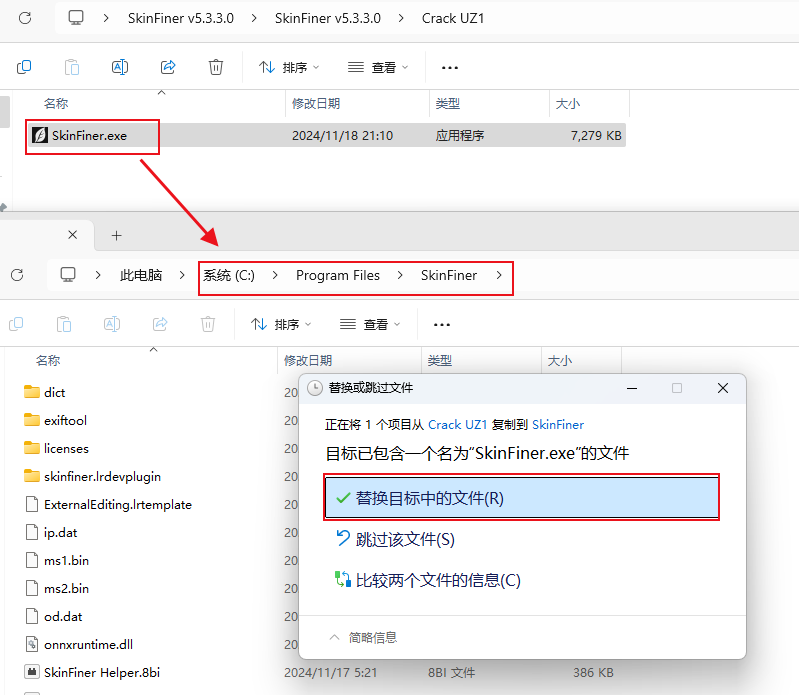Close the 替换或跳过文件 dialog
Screen dimensions: 799x695
723,388
